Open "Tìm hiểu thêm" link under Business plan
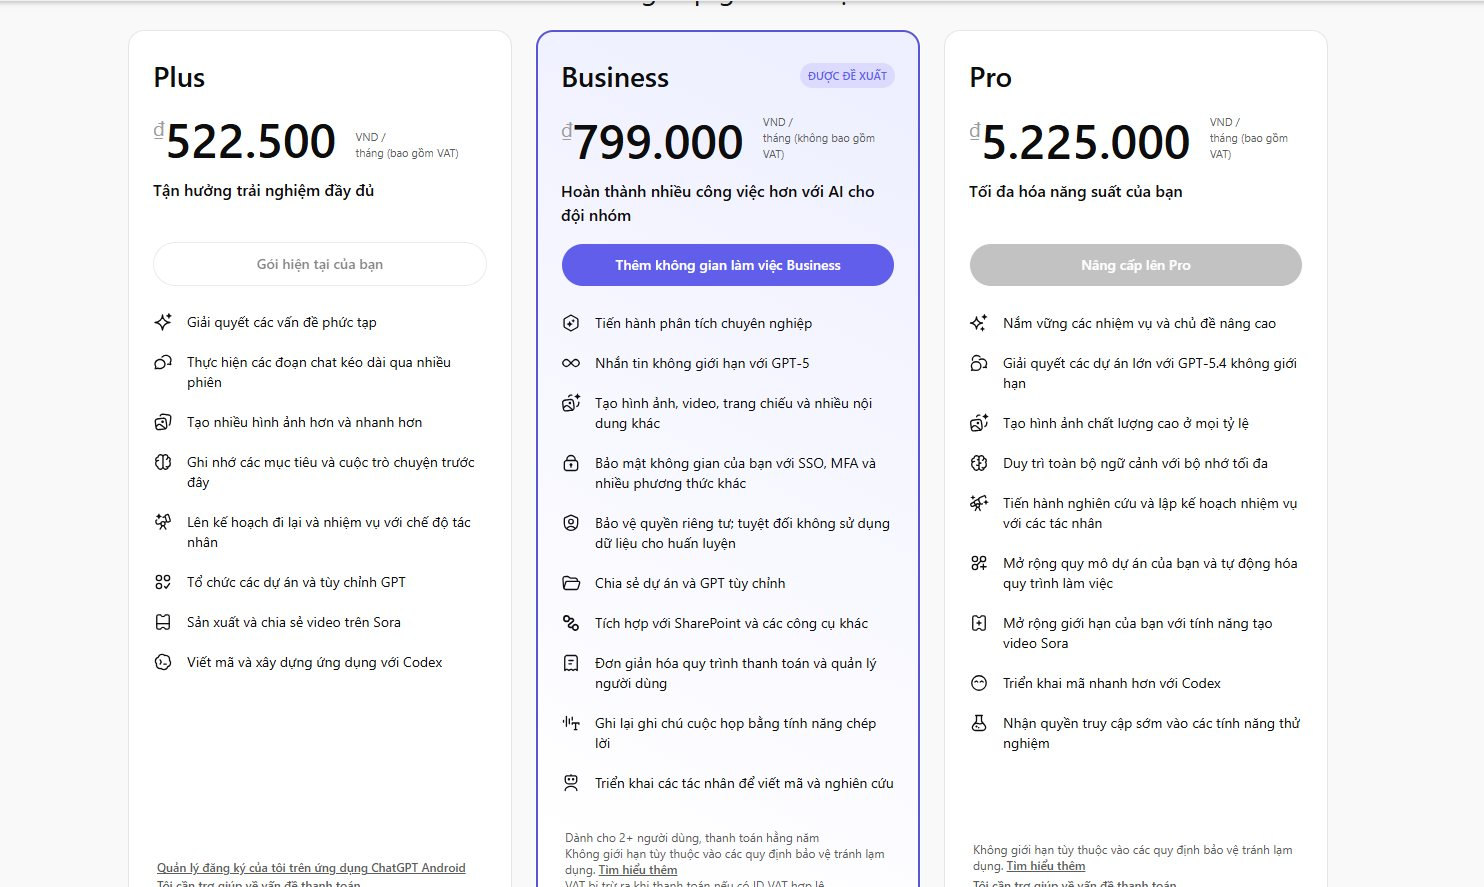Image resolution: width=1484 pixels, height=887 pixels. [637, 870]
